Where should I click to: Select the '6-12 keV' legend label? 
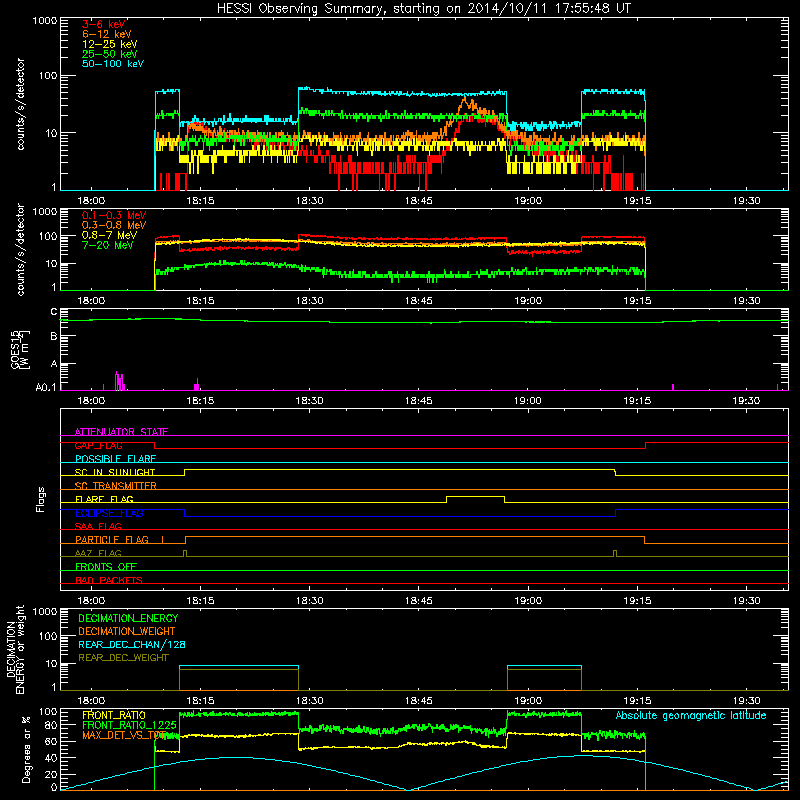point(107,34)
